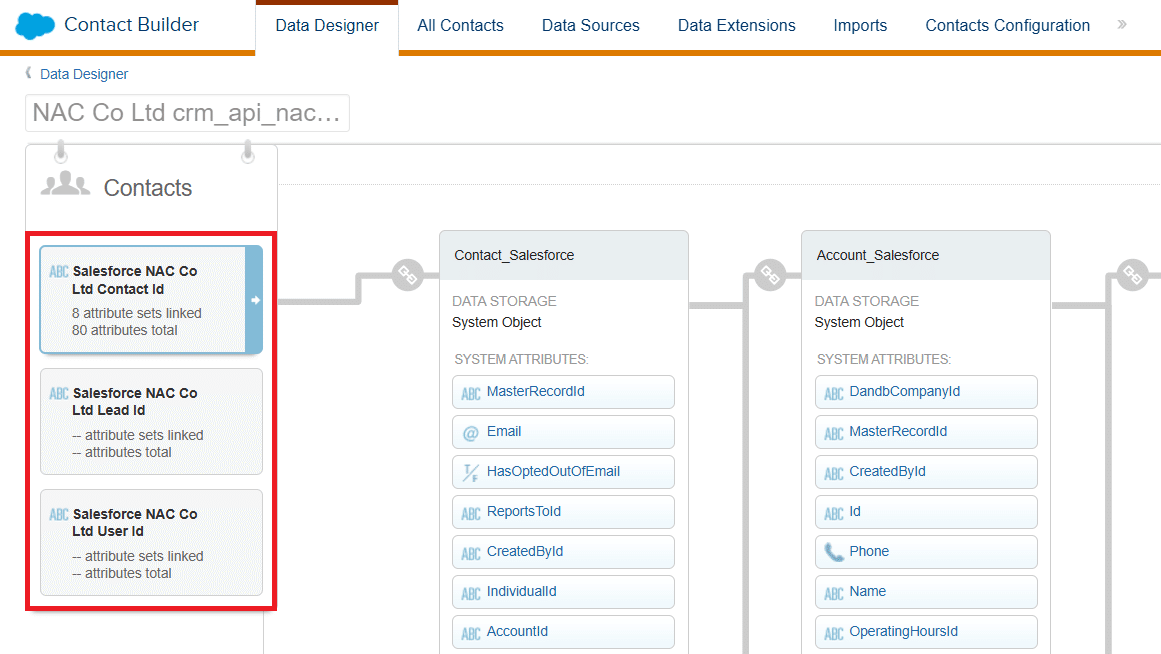Image resolution: width=1161 pixels, height=654 pixels.
Task: Edit the NAC Co Ltd attribute group name field
Action: tap(187, 113)
